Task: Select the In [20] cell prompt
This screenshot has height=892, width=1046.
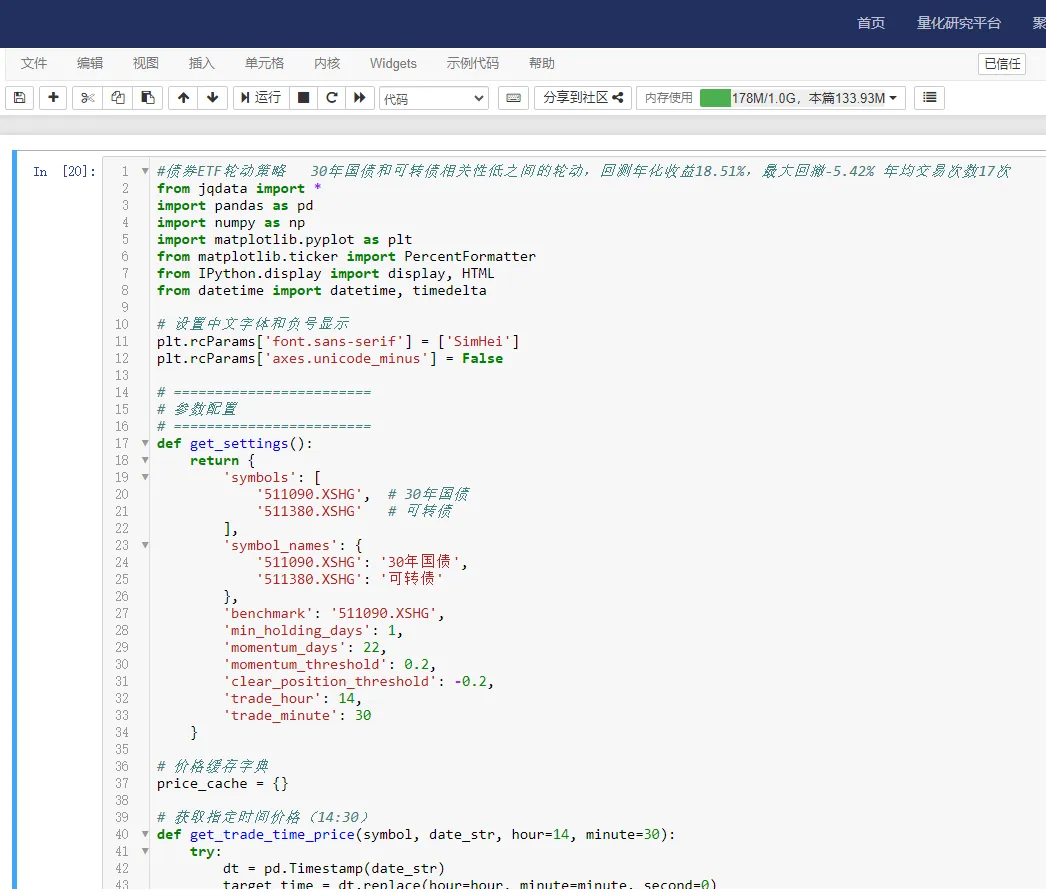Action: (x=64, y=171)
